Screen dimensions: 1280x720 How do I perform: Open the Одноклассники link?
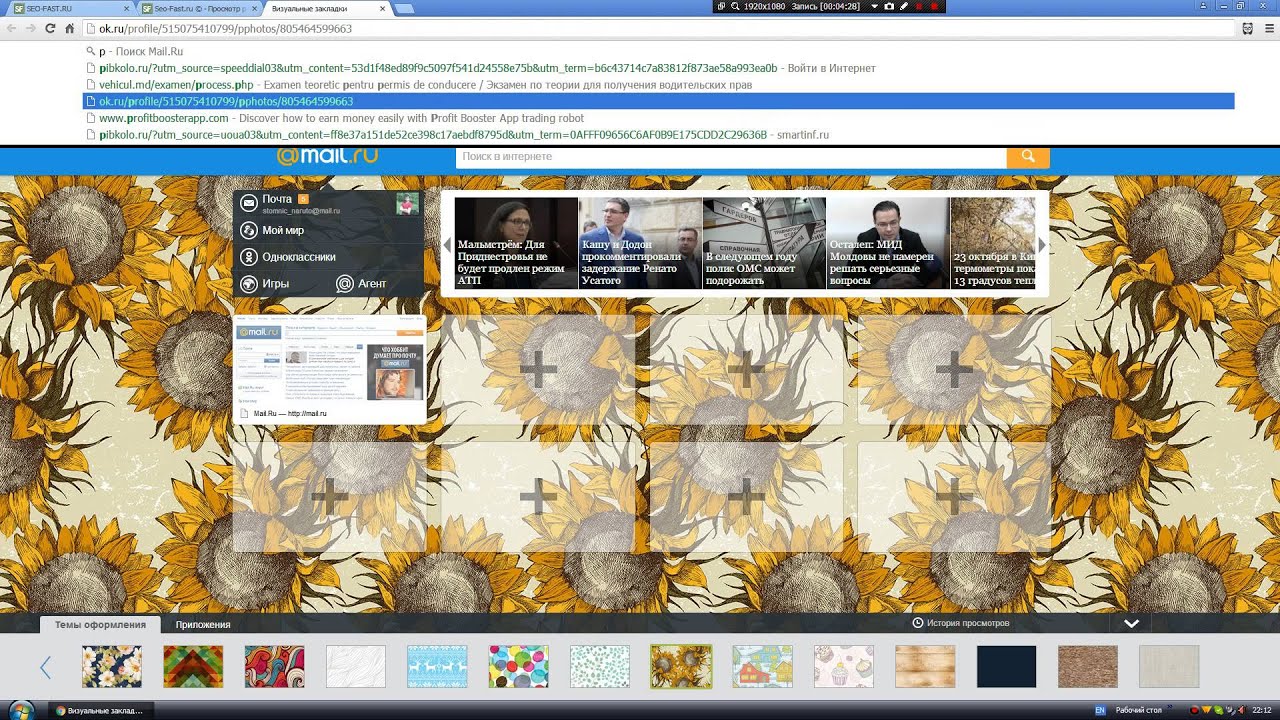tap(299, 257)
